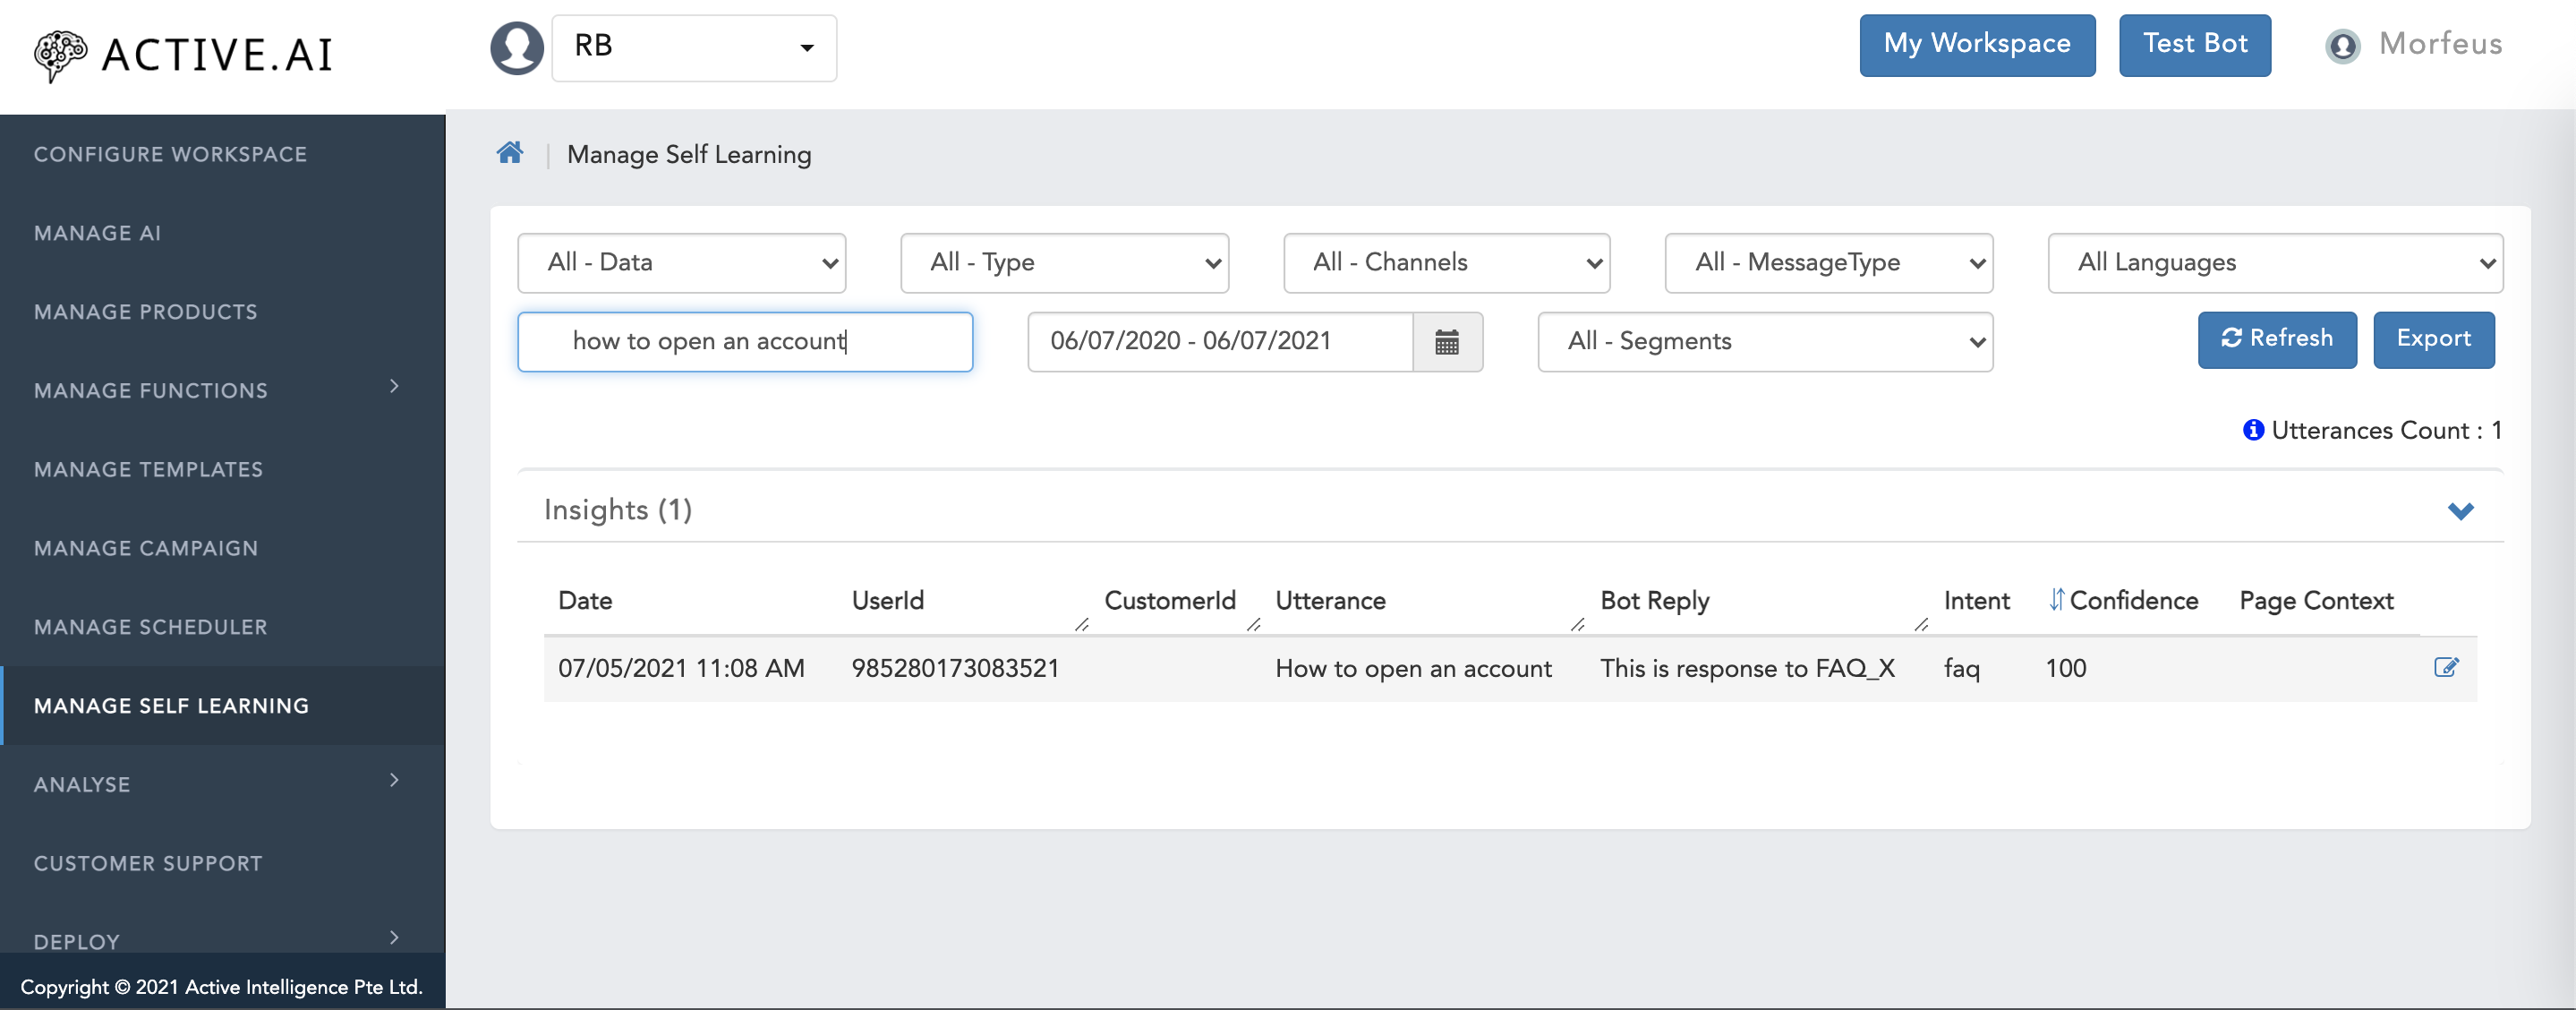2576x1010 pixels.
Task: Click the Date column header
Action: tap(585, 601)
